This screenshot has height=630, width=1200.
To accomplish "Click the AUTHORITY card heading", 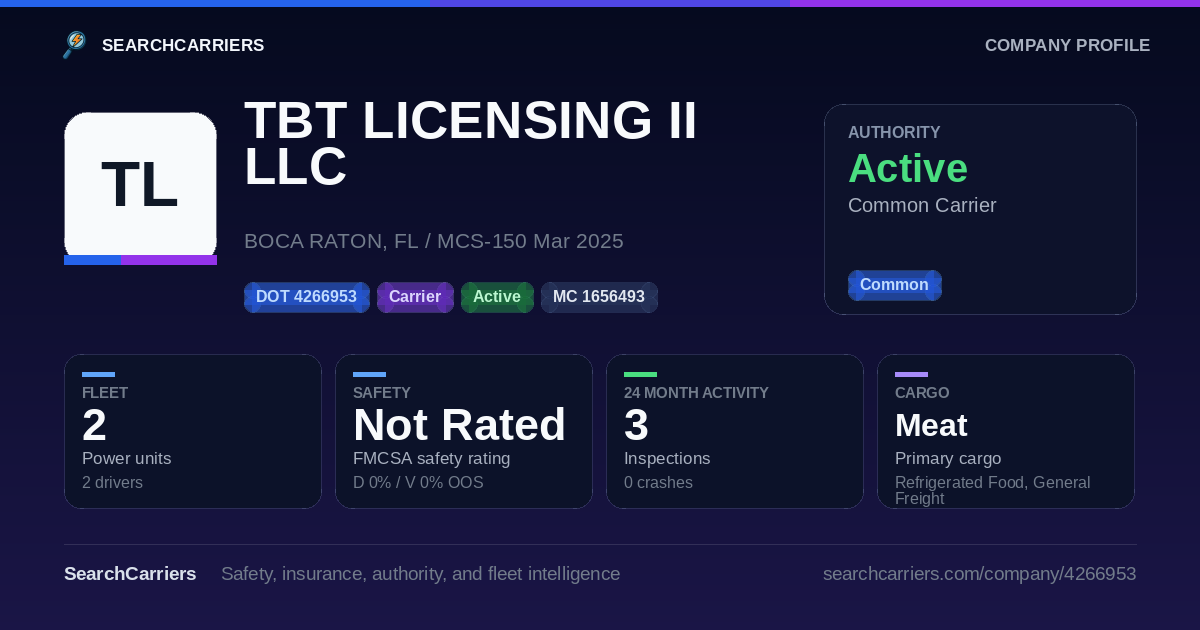I will point(894,132).
